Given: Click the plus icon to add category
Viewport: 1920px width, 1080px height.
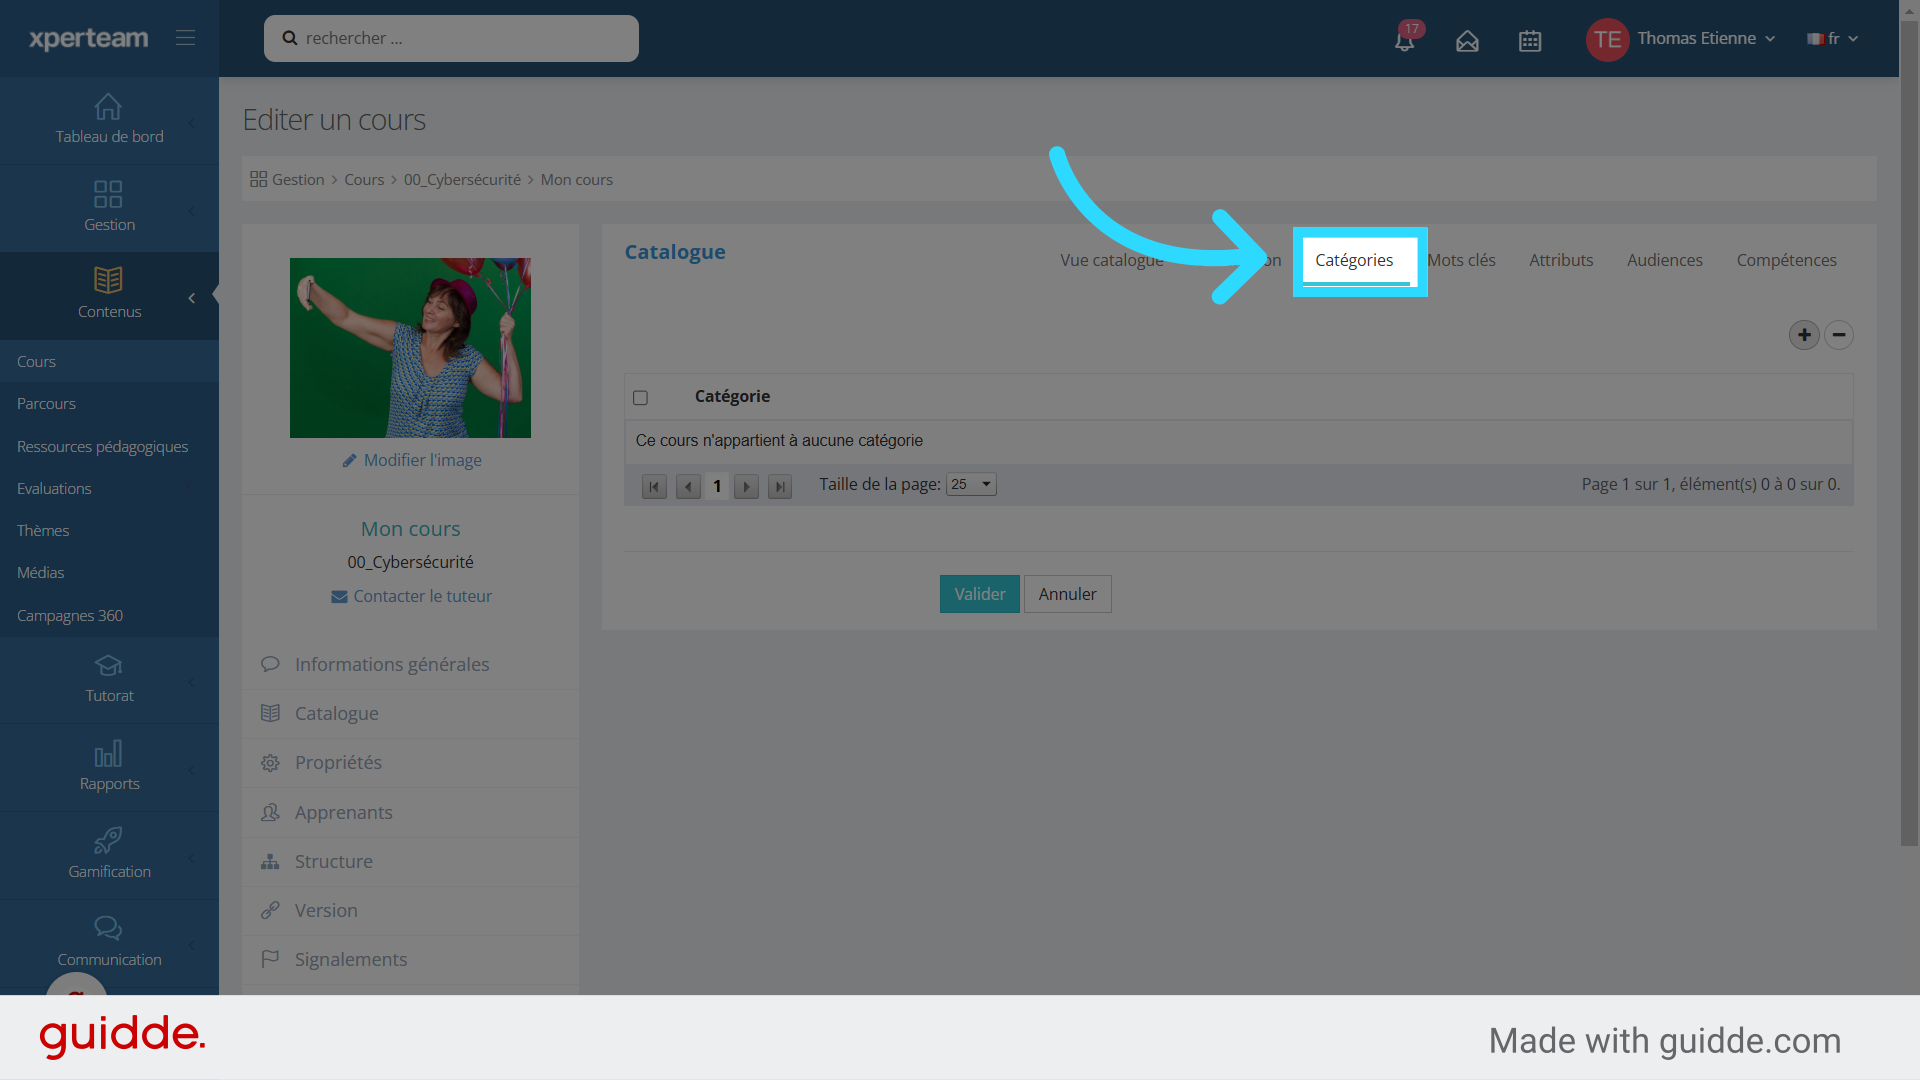Looking at the screenshot, I should (x=1804, y=335).
